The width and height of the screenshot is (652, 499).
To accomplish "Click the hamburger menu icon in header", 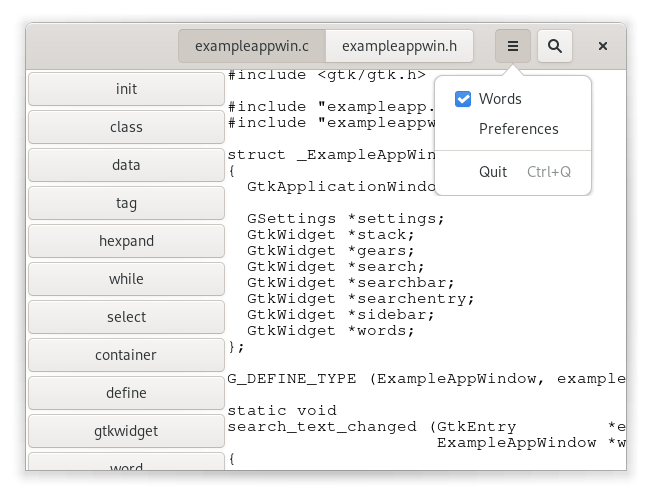I will tap(512, 46).
